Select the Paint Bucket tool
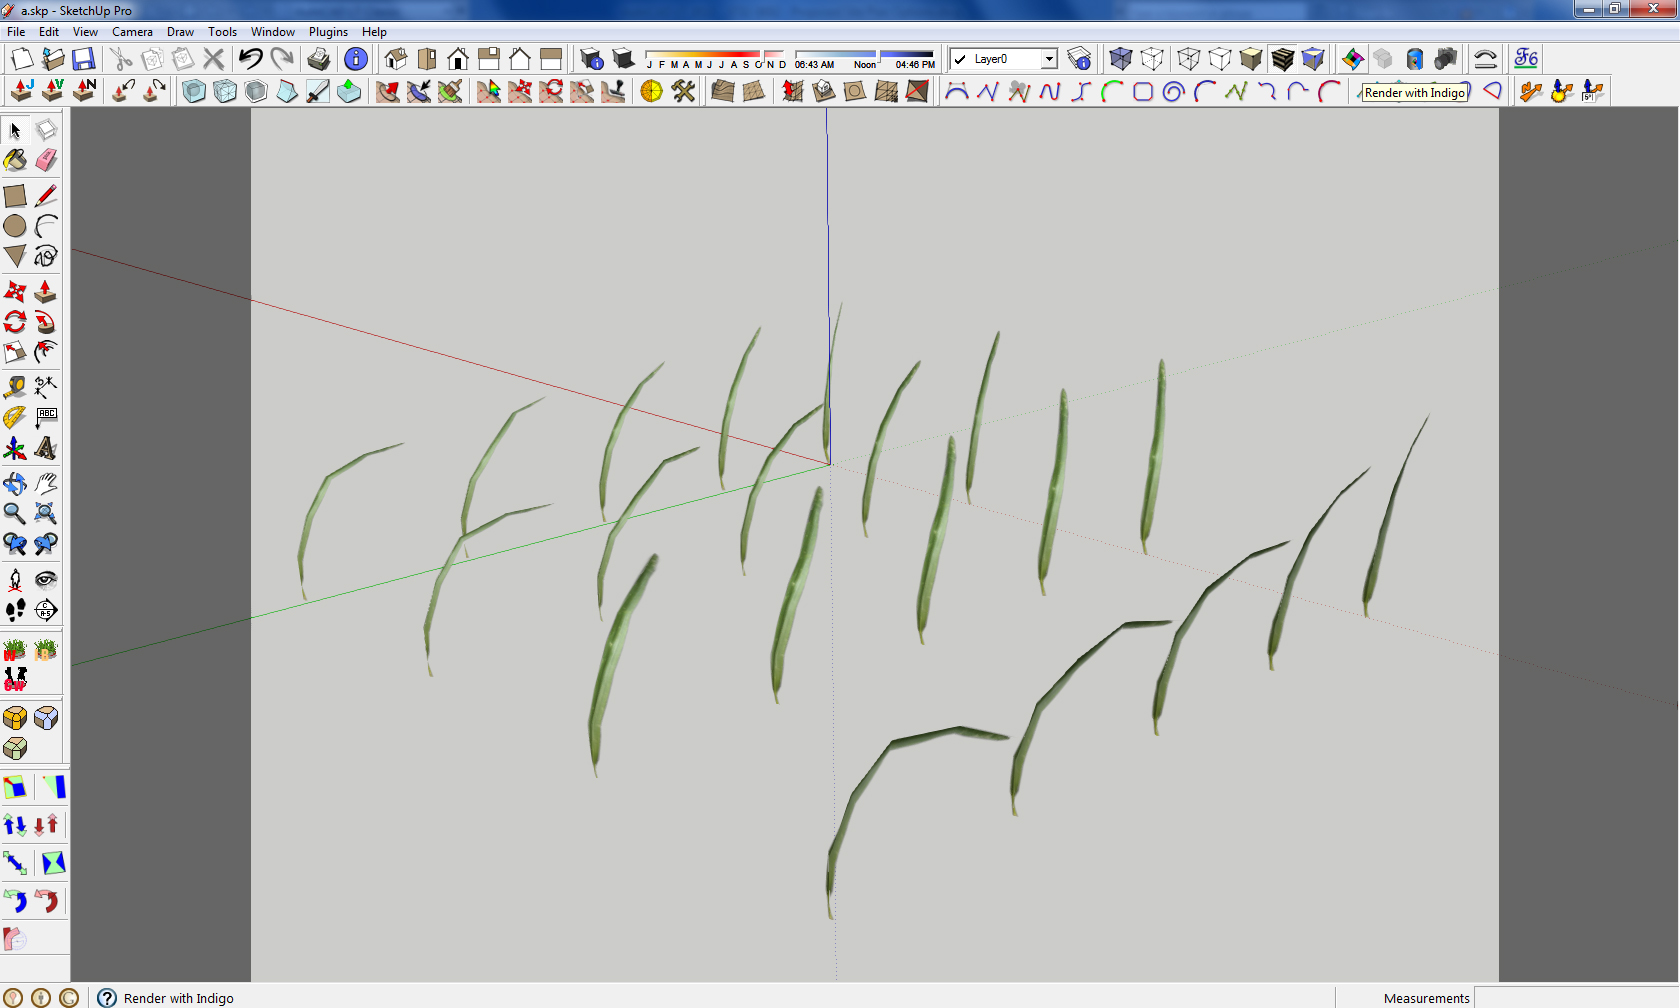Screen dimensions: 1680x1008 click(15, 160)
